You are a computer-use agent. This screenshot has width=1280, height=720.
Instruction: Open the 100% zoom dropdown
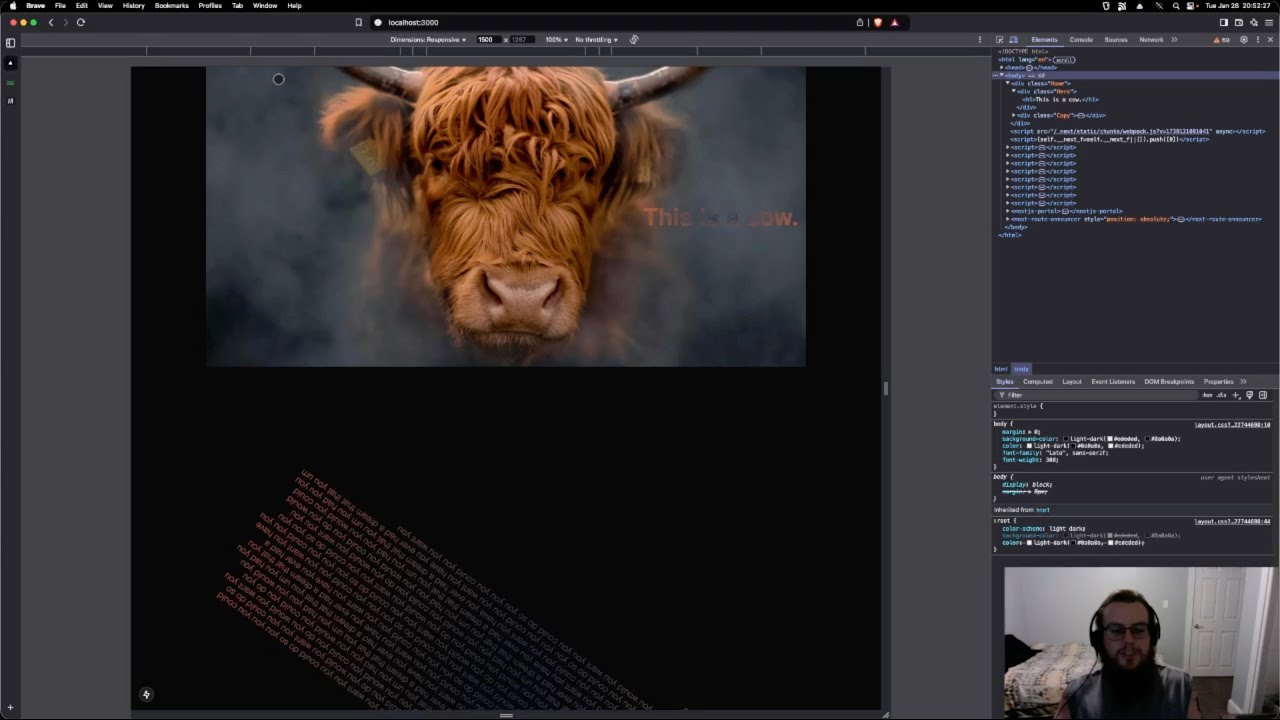pos(556,39)
